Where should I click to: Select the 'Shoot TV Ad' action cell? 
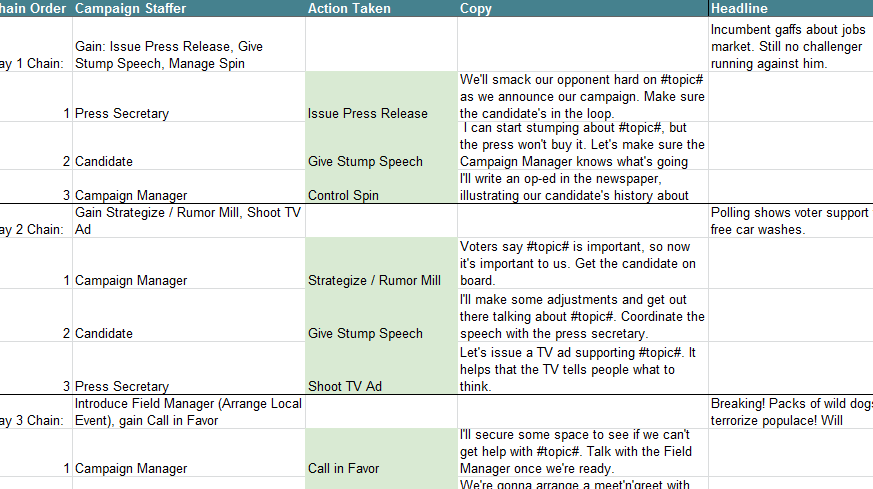click(x=381, y=368)
